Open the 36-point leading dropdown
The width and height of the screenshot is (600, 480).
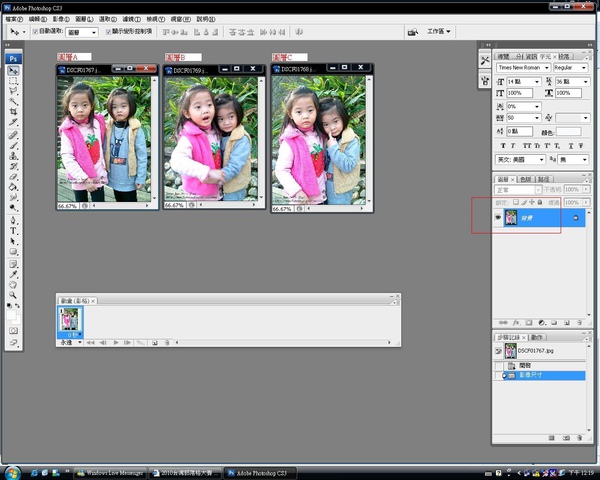585,82
